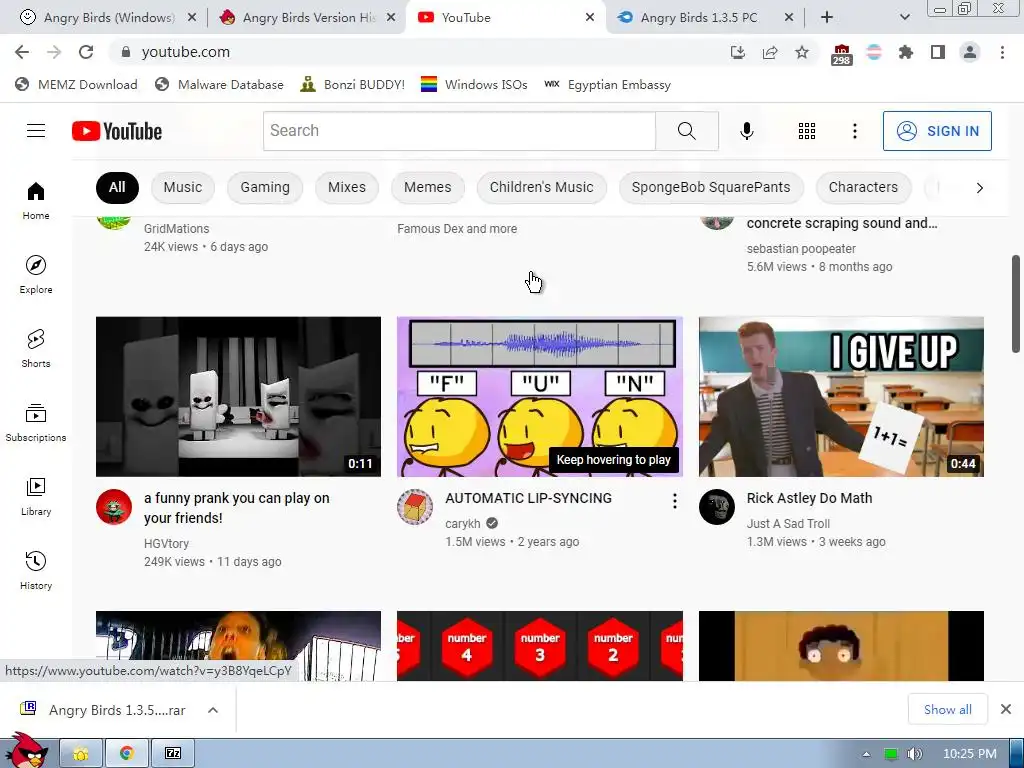The image size is (1024, 768).
Task: Open Egyptian Embassy bookmark
Action: (x=607, y=85)
